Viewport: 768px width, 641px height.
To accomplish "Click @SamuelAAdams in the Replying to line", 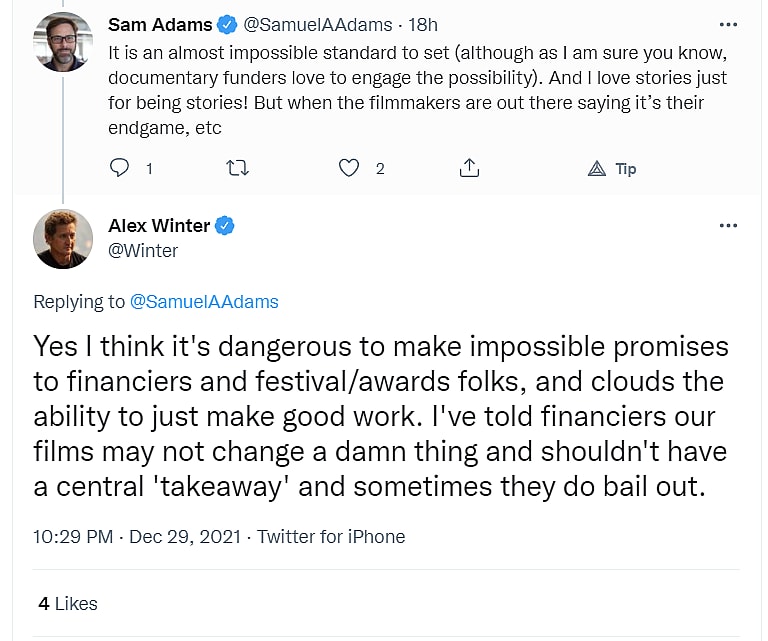I will point(205,301).
